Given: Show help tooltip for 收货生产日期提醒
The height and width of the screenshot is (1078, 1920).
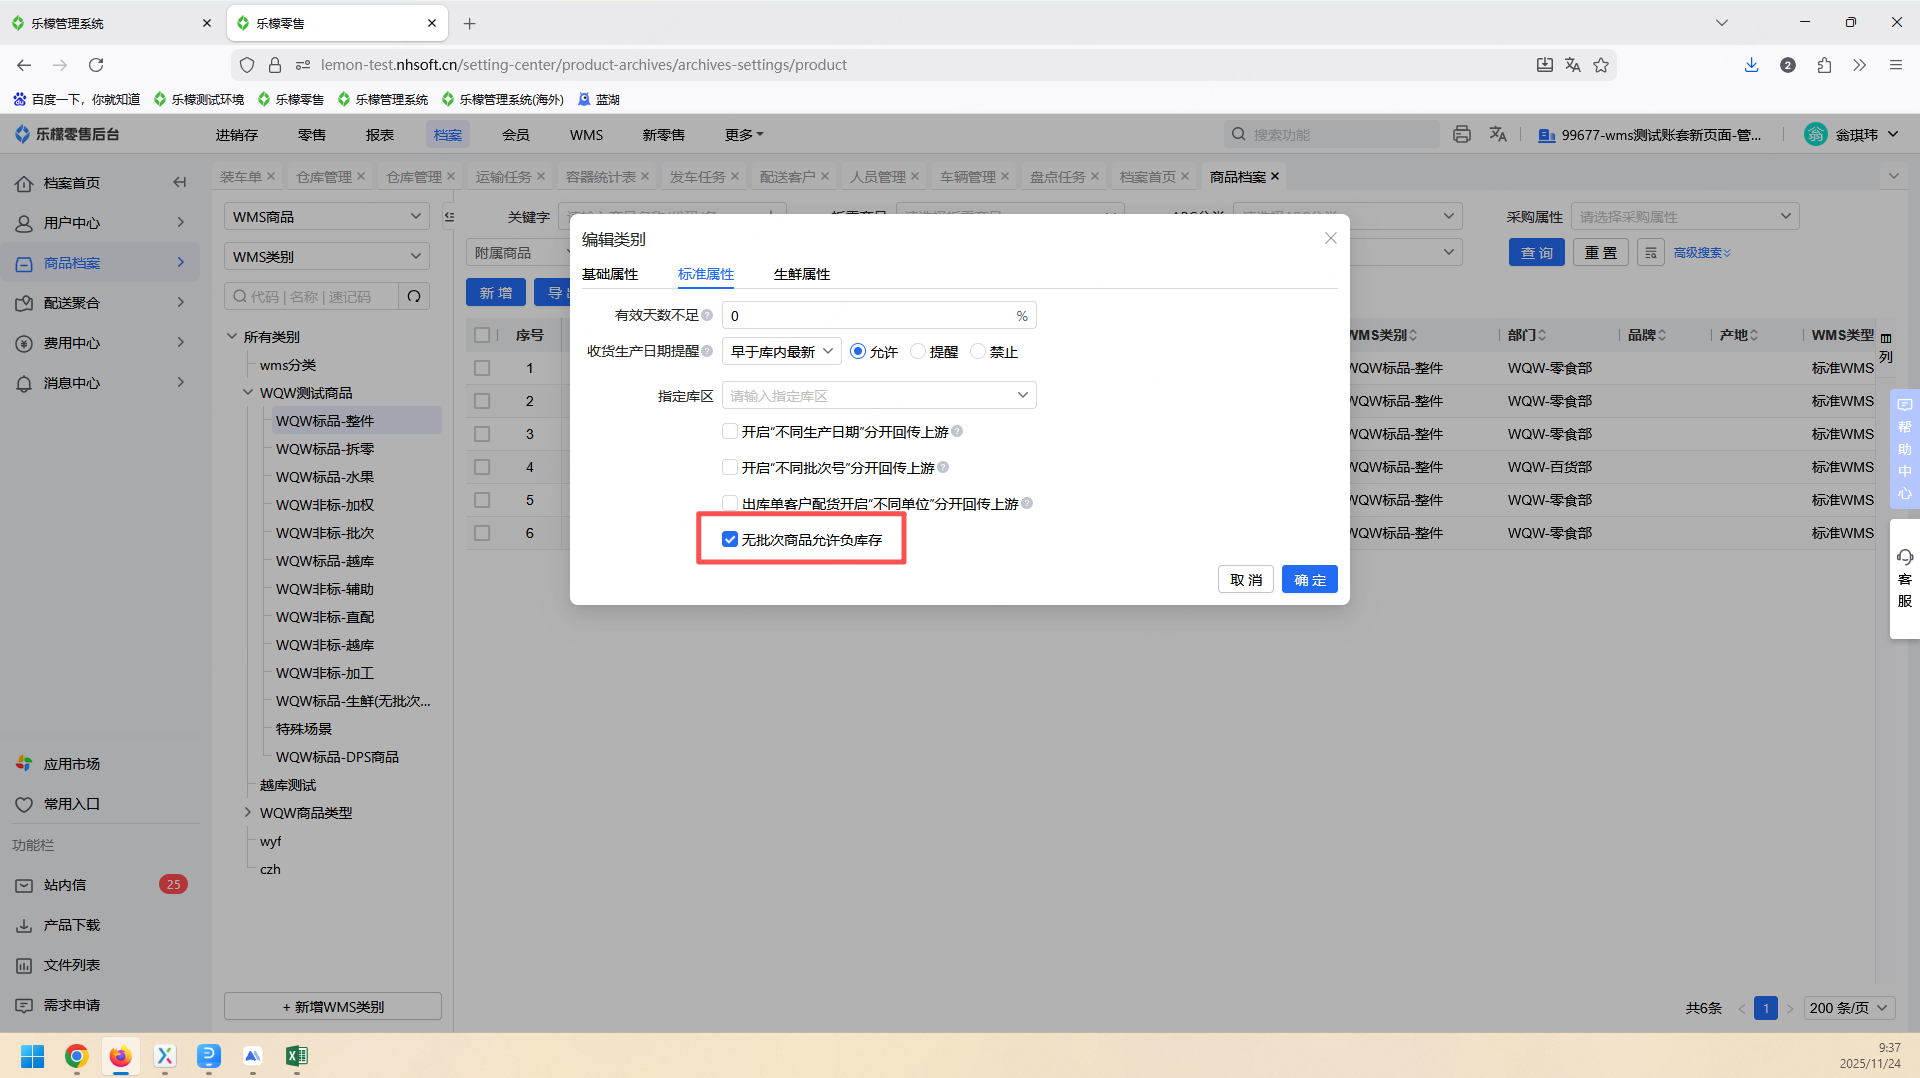Looking at the screenshot, I should click(707, 352).
